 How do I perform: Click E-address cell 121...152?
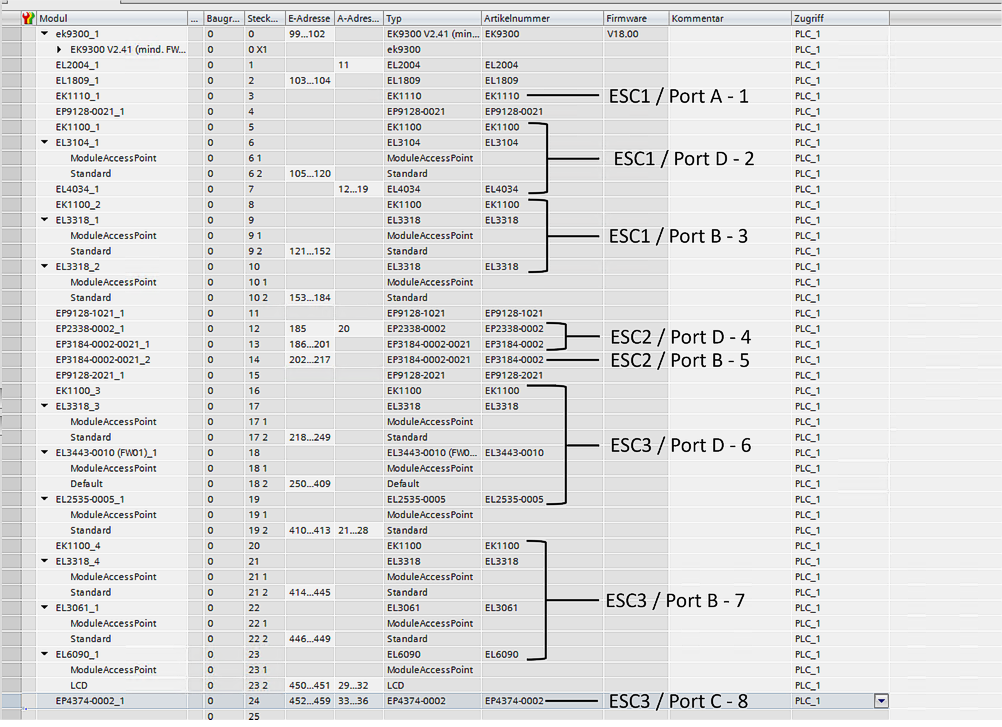click(310, 251)
